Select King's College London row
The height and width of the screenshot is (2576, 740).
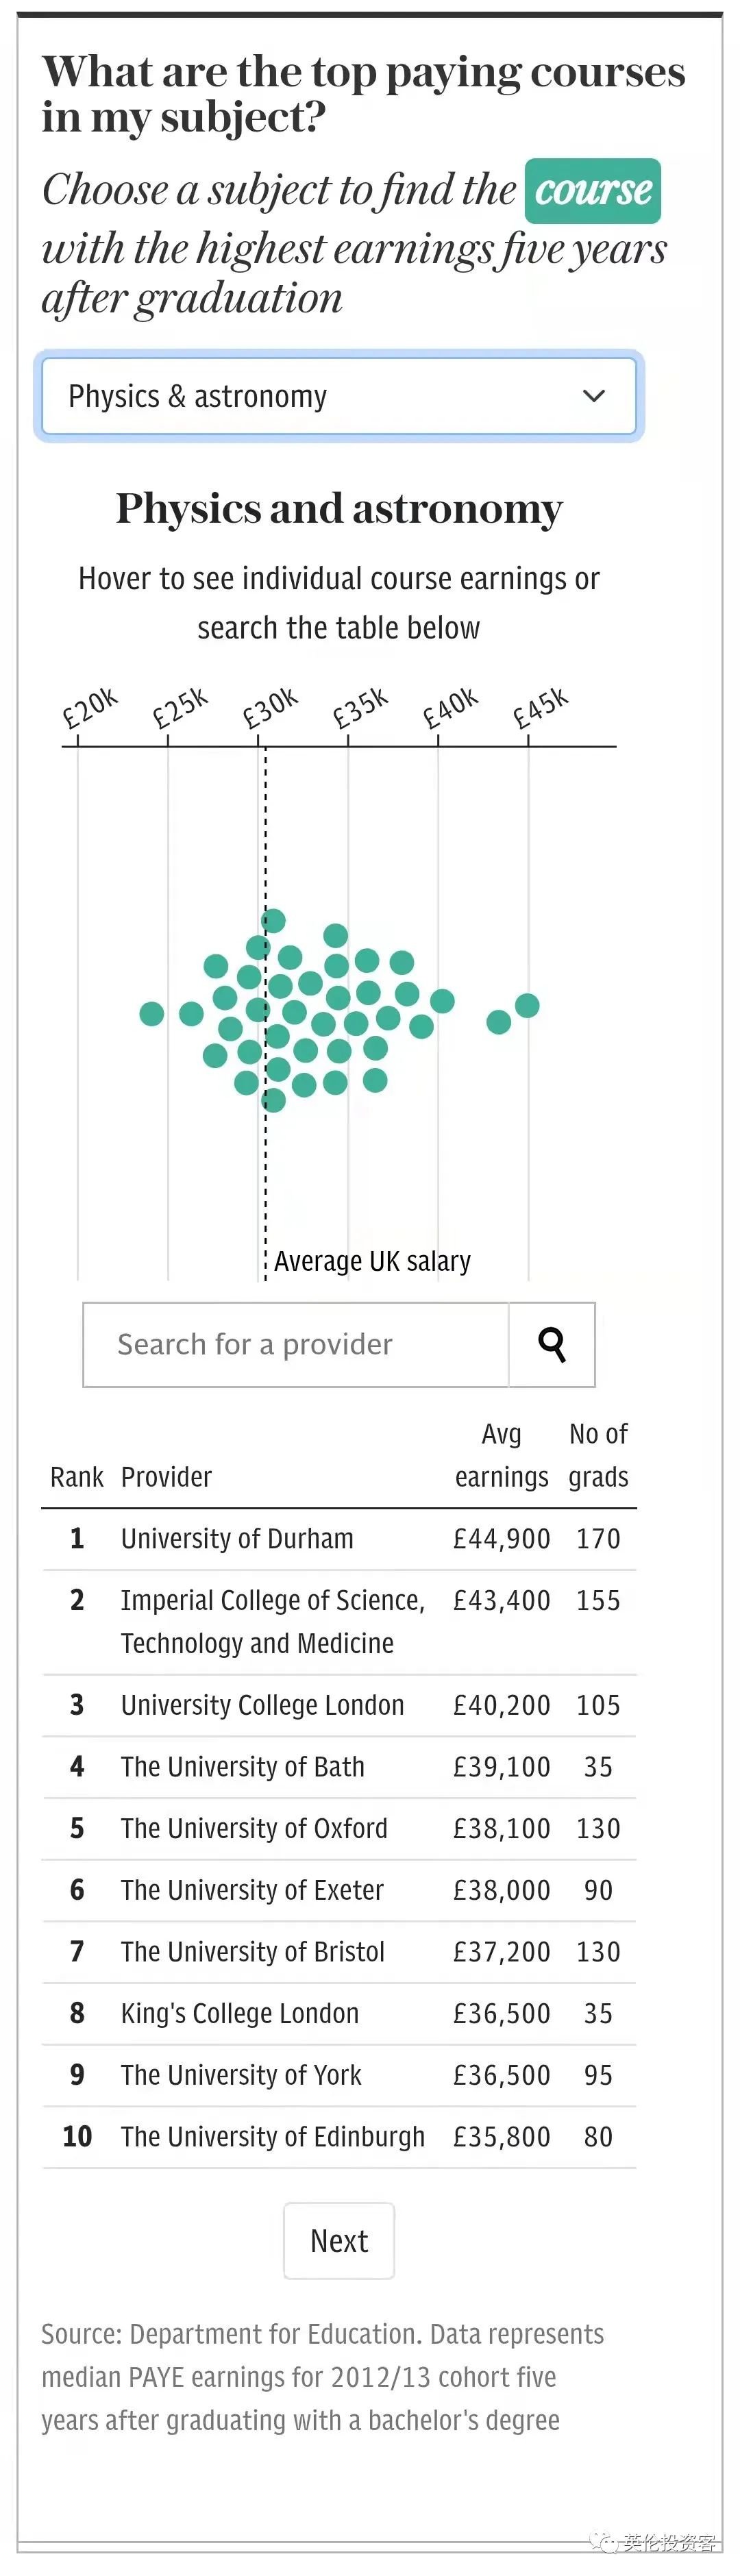[x=240, y=2013]
